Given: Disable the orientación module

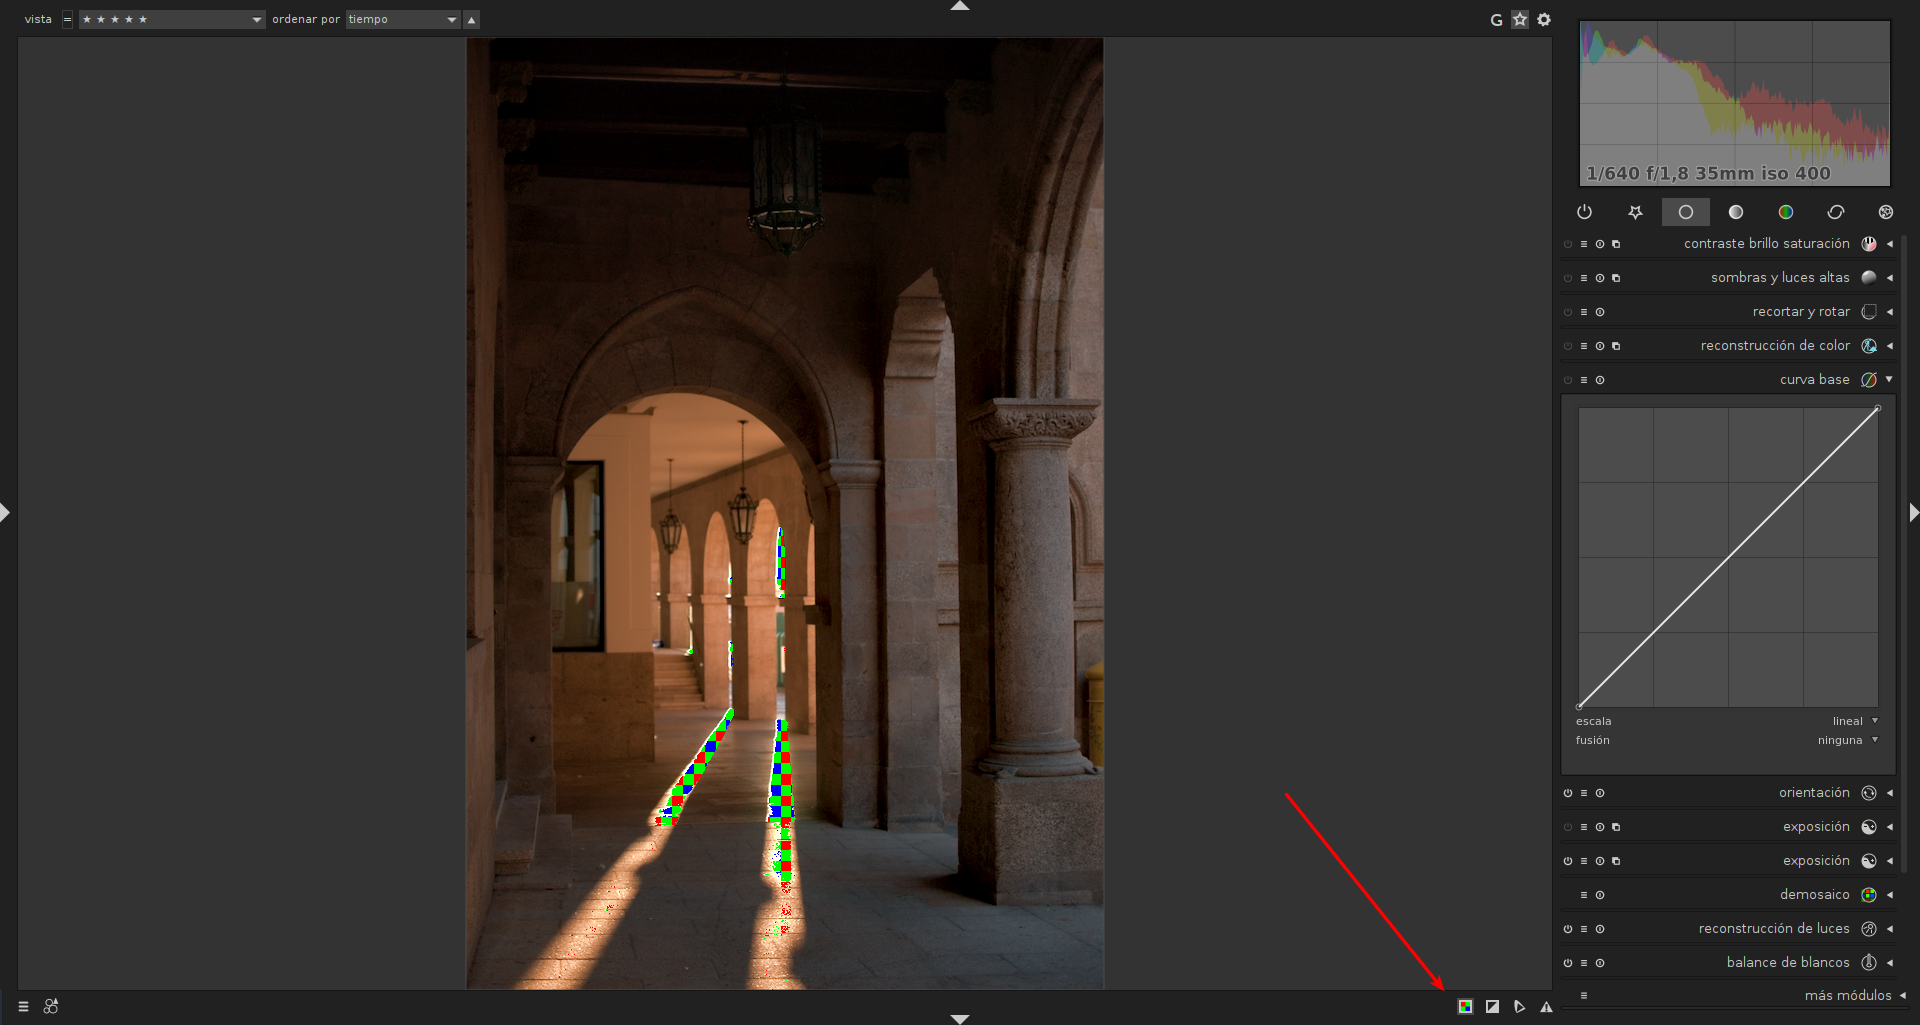Looking at the screenshot, I should tap(1568, 793).
